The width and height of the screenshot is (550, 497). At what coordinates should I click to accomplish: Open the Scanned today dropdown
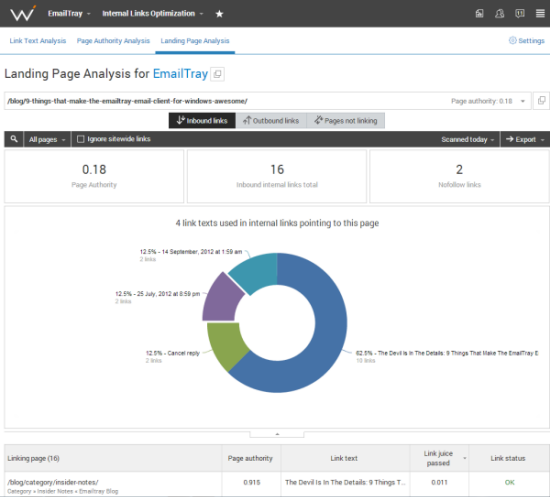pos(468,139)
